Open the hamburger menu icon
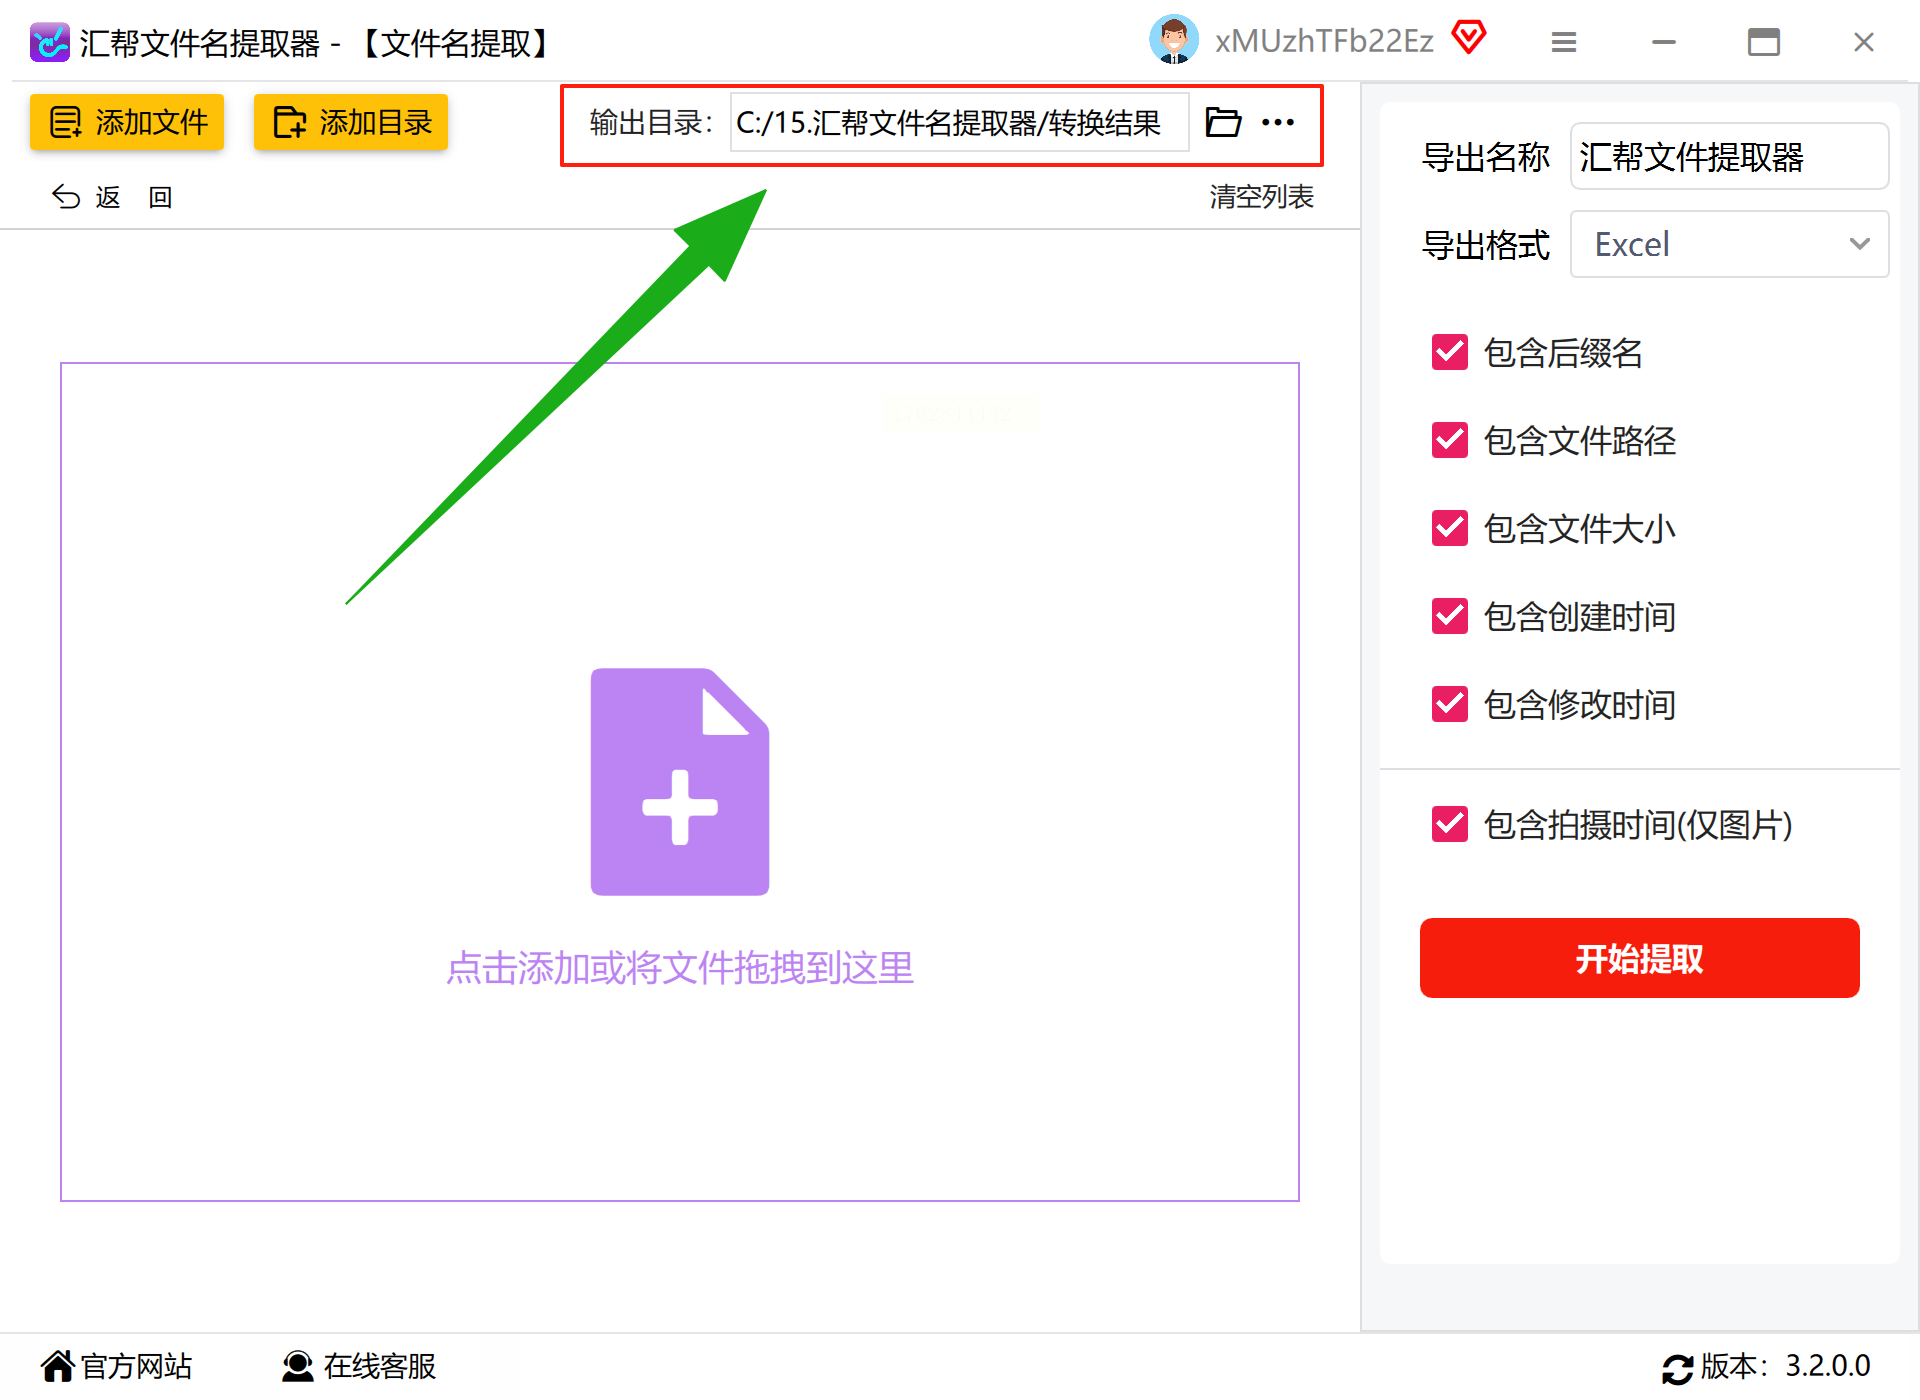Image resolution: width=1920 pixels, height=1400 pixels. [1564, 42]
